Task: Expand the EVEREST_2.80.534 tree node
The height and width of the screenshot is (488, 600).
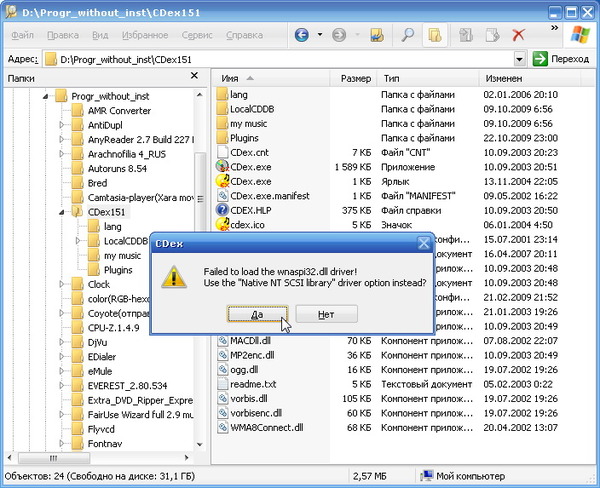Action: (x=62, y=385)
